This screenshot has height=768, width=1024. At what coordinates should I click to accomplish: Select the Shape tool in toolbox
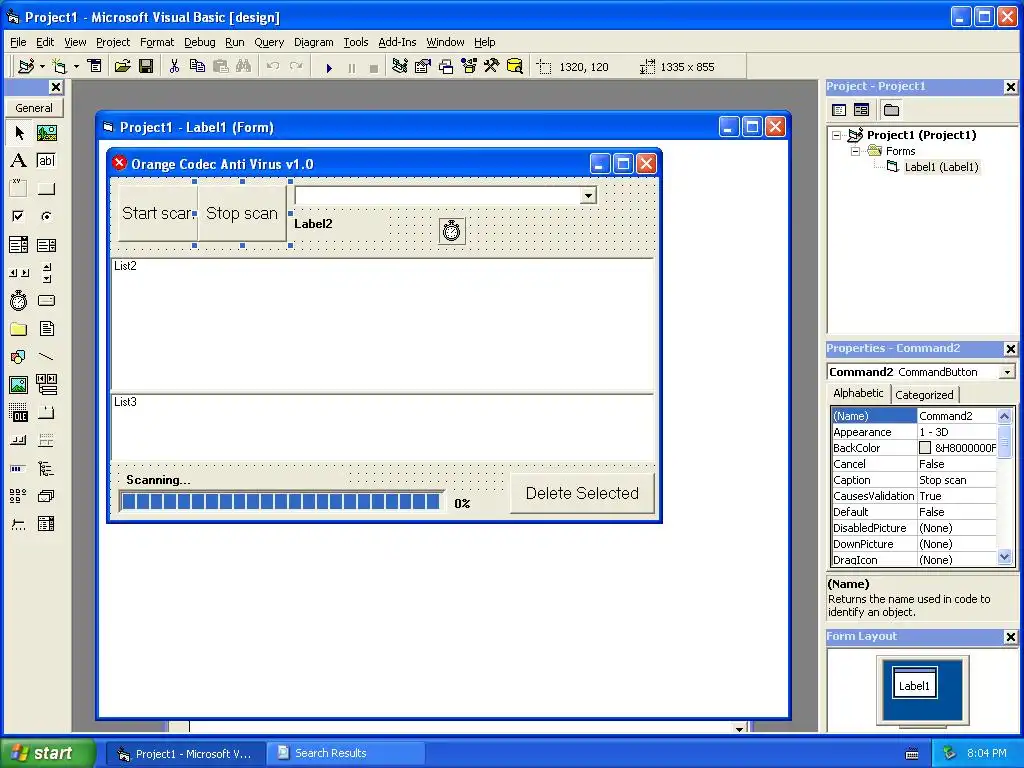pyautogui.click(x=19, y=357)
